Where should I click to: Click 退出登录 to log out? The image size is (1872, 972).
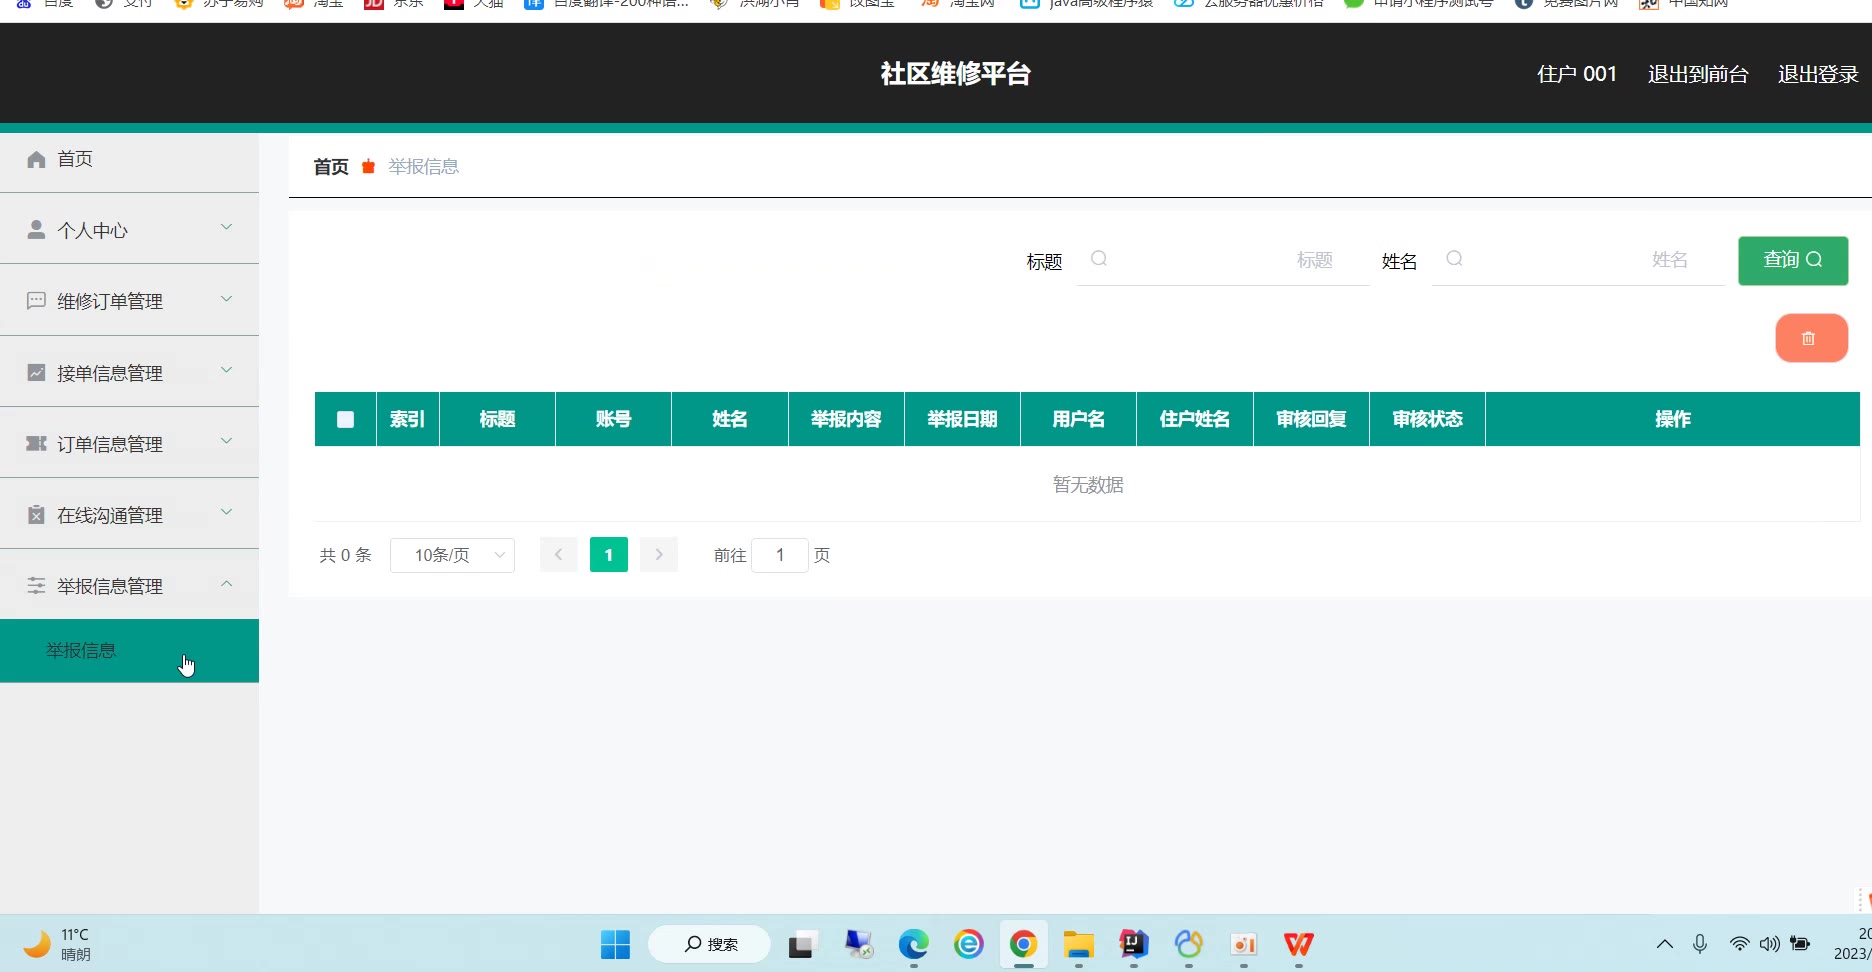click(x=1818, y=74)
